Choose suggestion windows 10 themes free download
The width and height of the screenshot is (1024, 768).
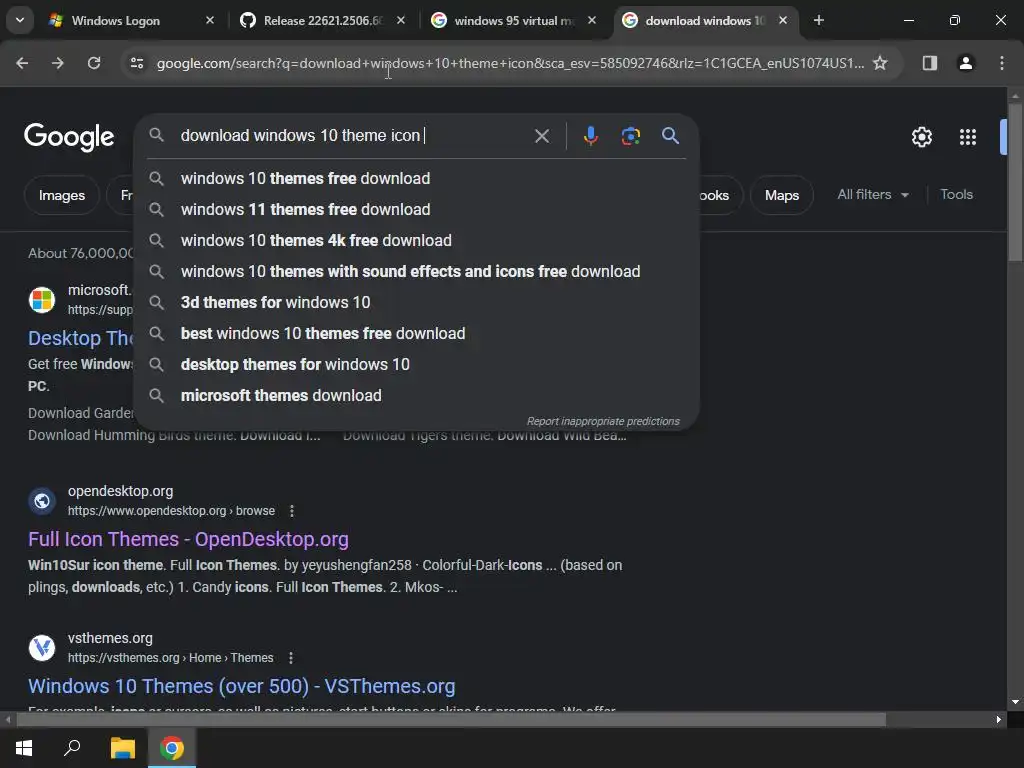click(x=417, y=178)
